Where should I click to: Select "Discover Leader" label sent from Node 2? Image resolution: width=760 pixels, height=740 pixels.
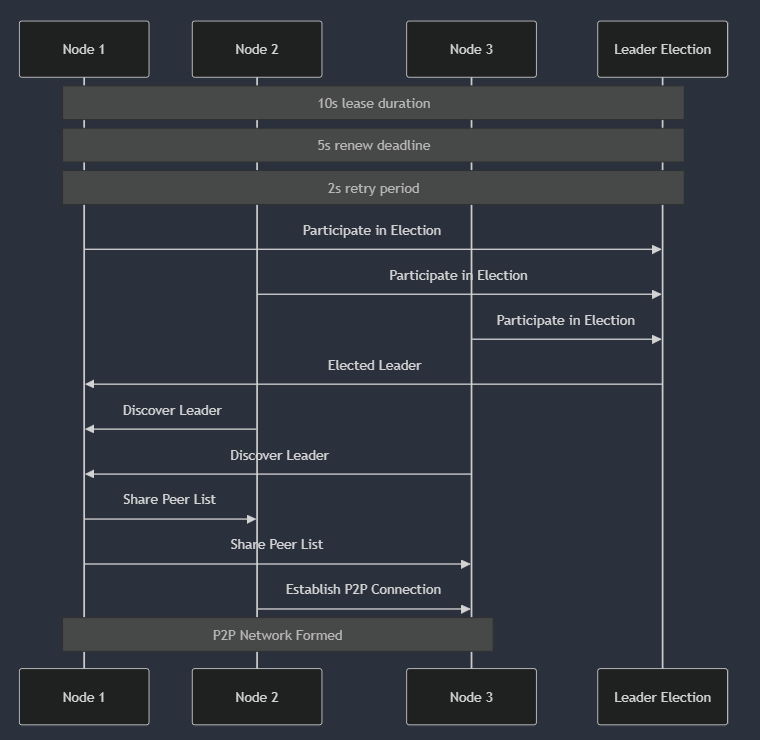pos(172,411)
